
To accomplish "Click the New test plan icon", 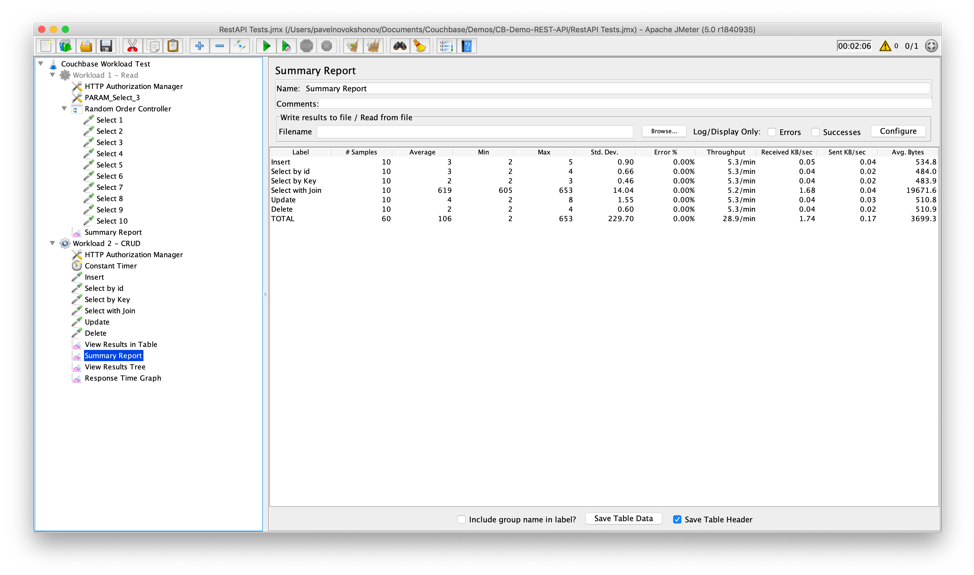I will coord(45,46).
